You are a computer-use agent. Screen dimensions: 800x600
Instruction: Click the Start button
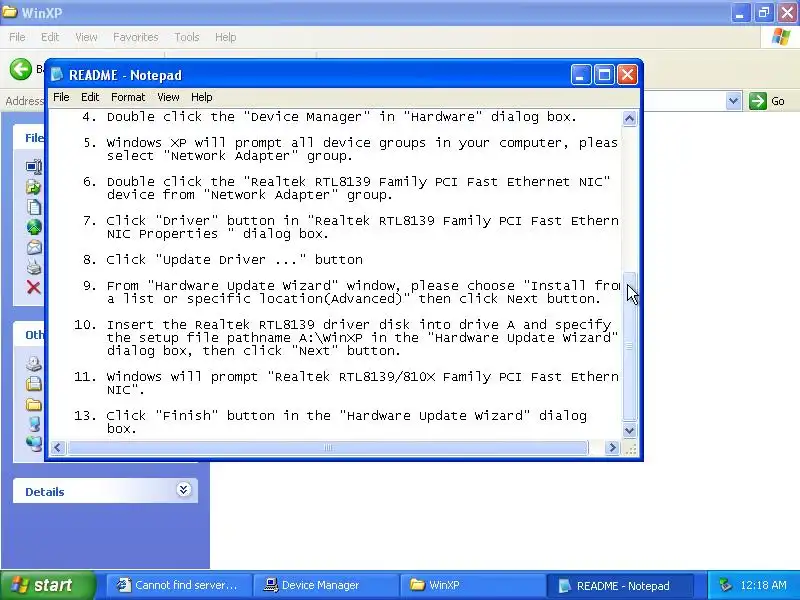[x=47, y=585]
